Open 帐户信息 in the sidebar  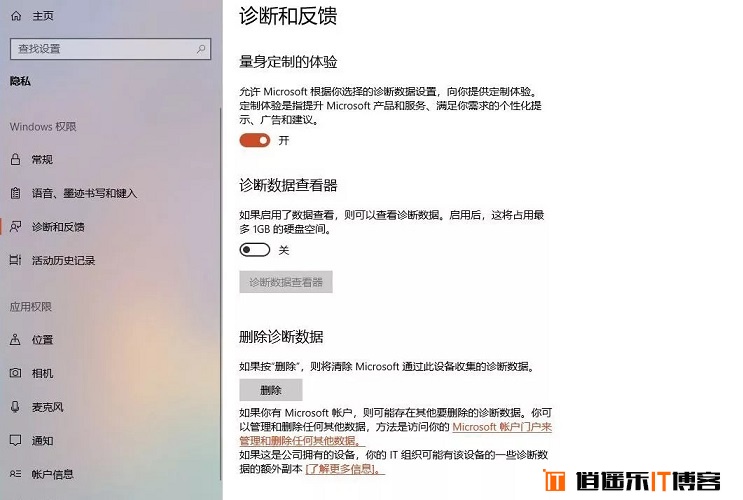[52, 474]
